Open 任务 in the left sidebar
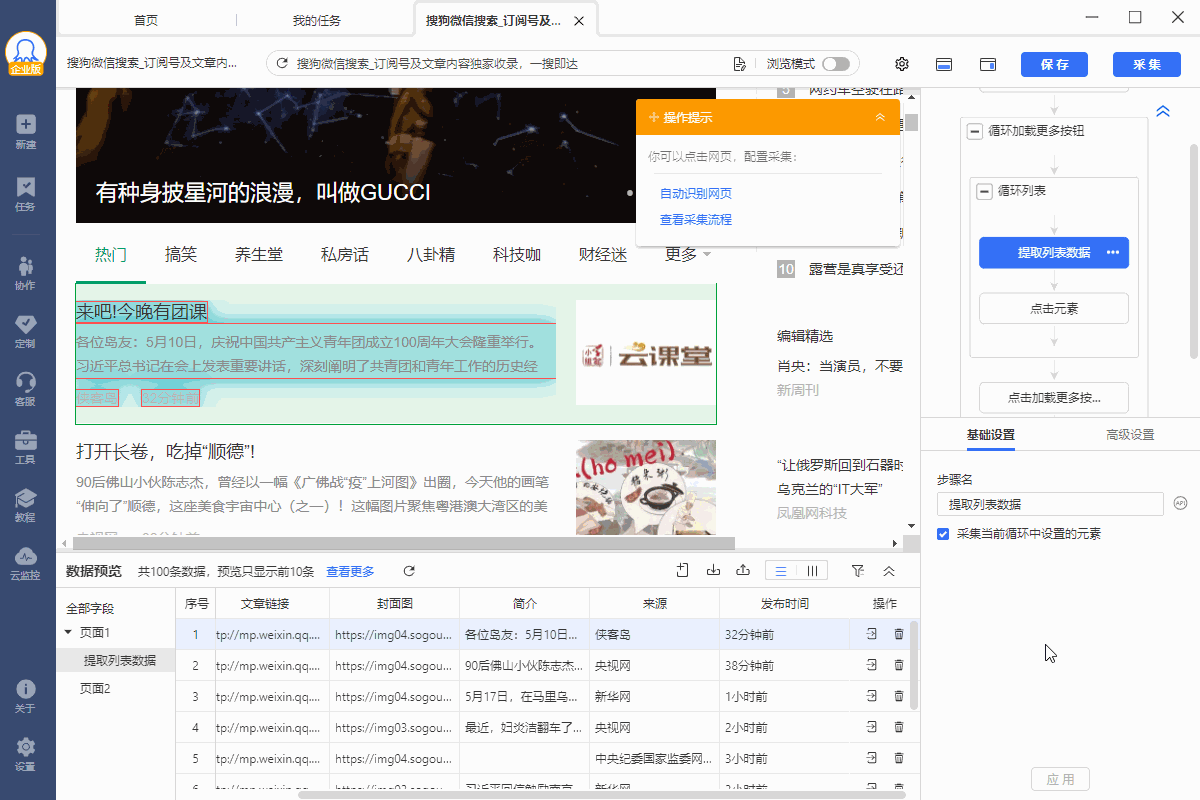1200x800 pixels. (x=26, y=194)
